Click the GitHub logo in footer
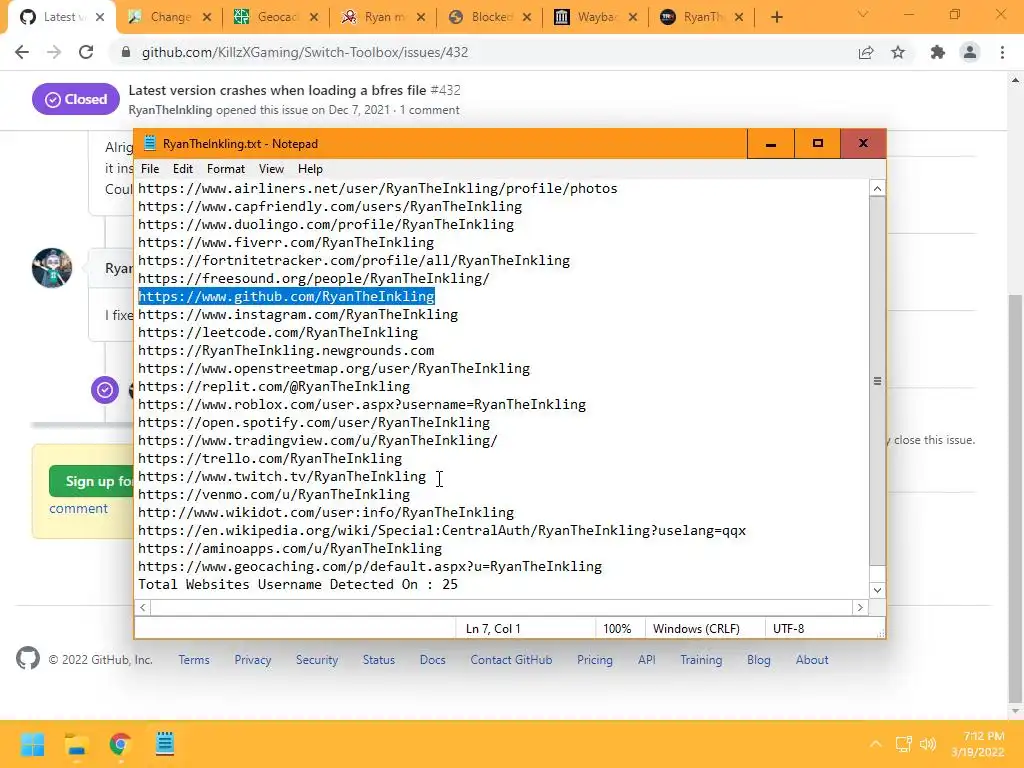The image size is (1024, 768). click(28, 658)
